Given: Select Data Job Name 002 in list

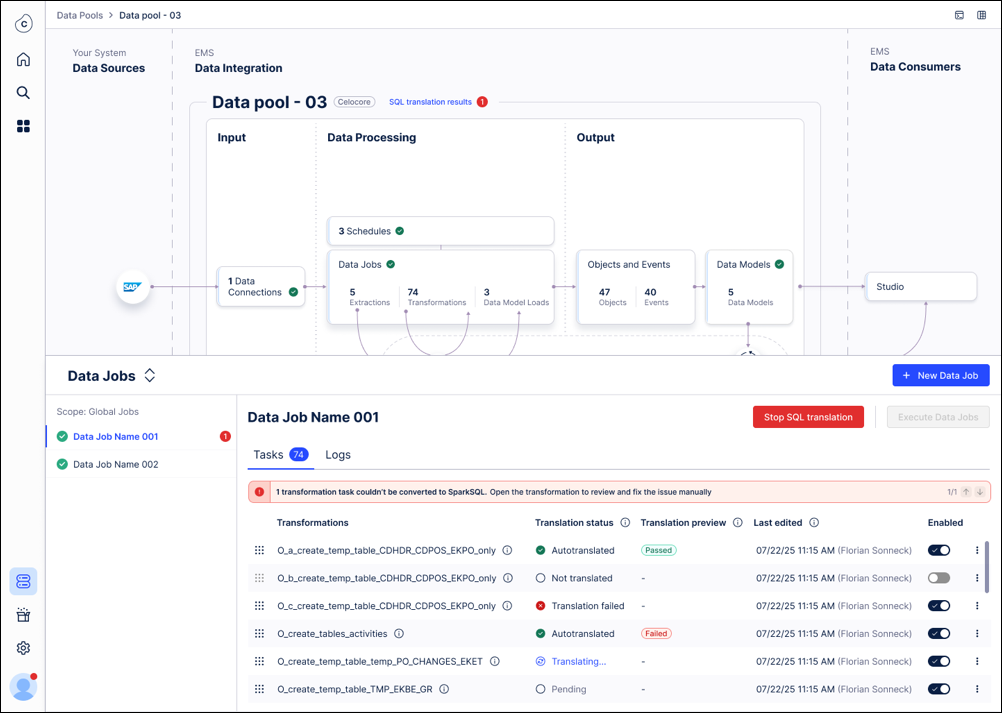Looking at the screenshot, I should click(x=115, y=464).
